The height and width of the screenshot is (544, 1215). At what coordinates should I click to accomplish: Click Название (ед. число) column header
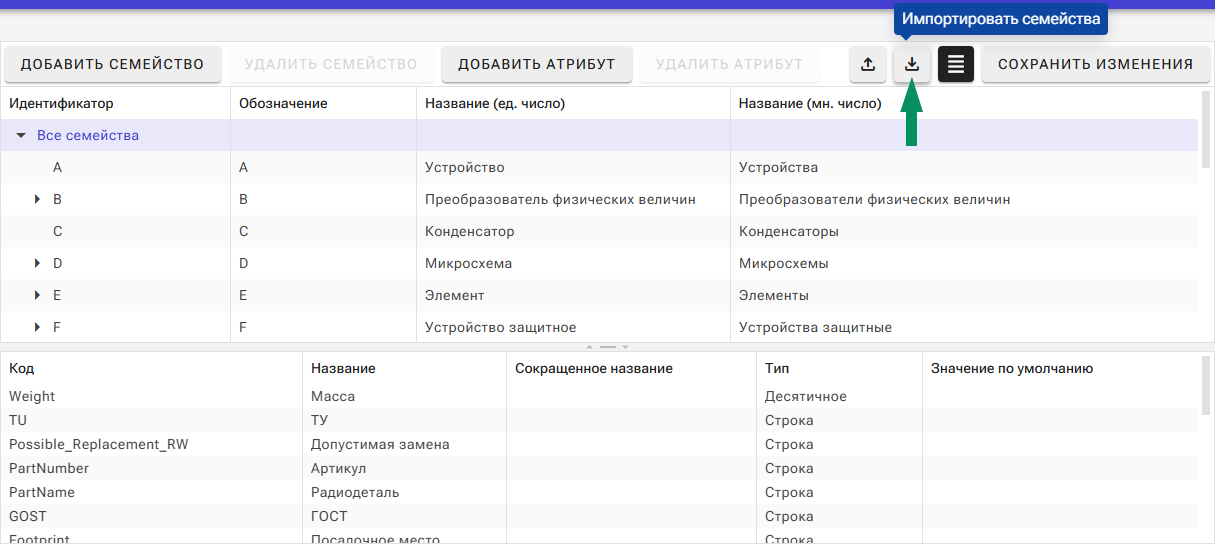[573, 103]
